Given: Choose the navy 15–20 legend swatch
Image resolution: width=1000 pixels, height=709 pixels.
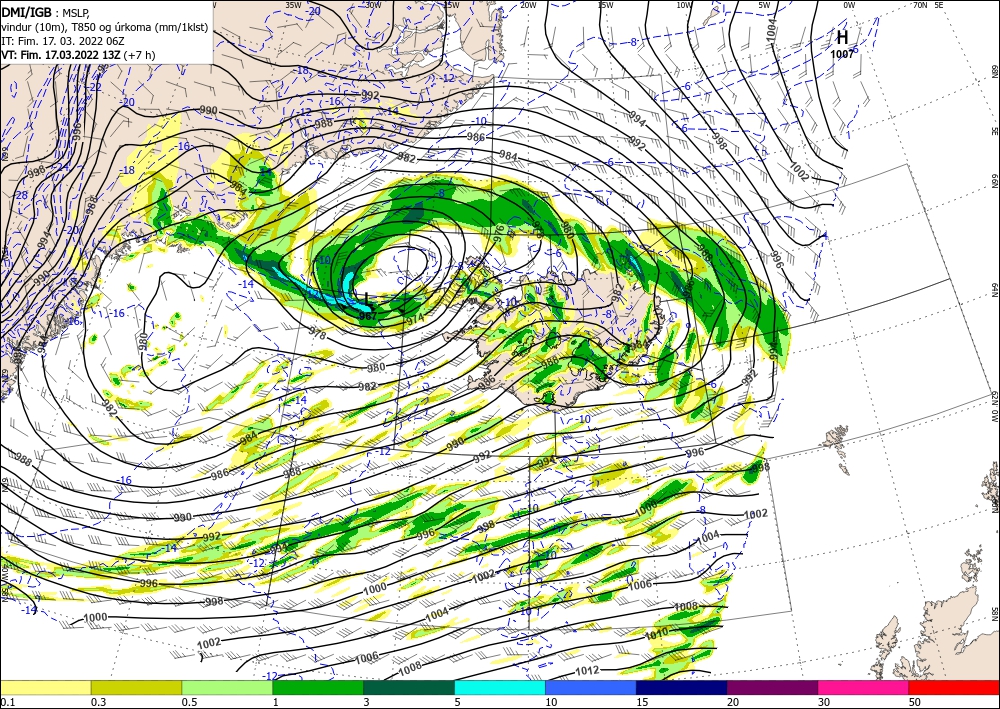Looking at the screenshot, I should [681, 687].
